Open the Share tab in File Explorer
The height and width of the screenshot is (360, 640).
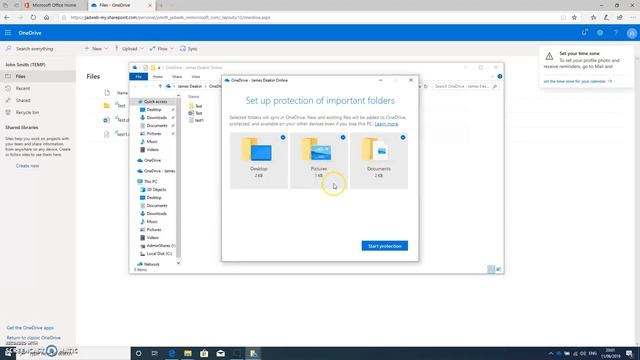177,77
